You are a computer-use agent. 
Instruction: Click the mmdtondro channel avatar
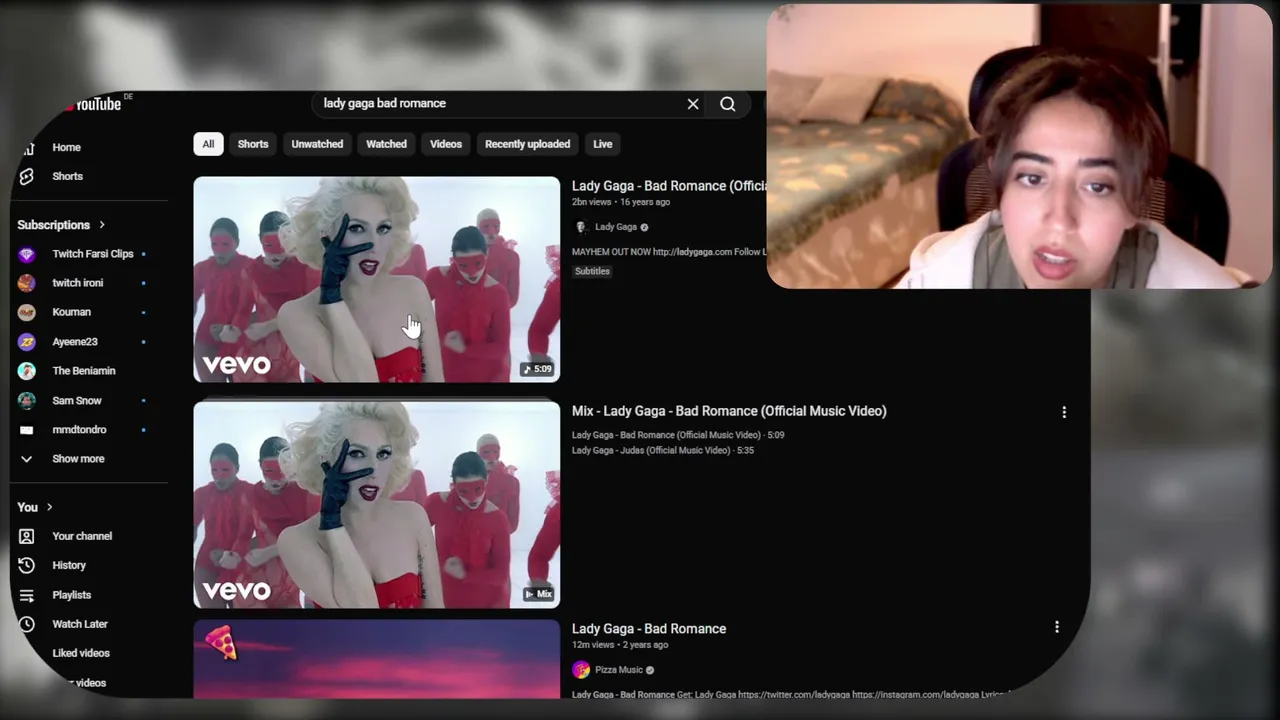tap(27, 430)
